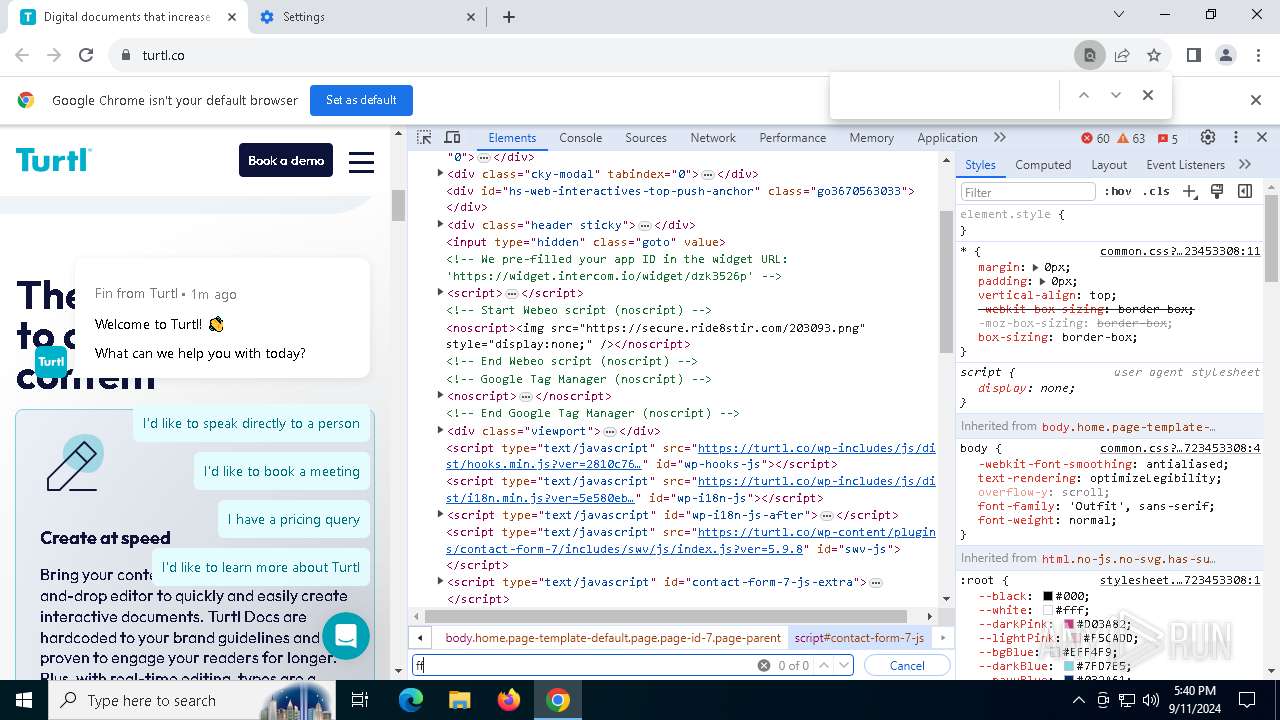This screenshot has height=720, width=1280.
Task: Open File Explorer from the taskbar
Action: pos(459,700)
